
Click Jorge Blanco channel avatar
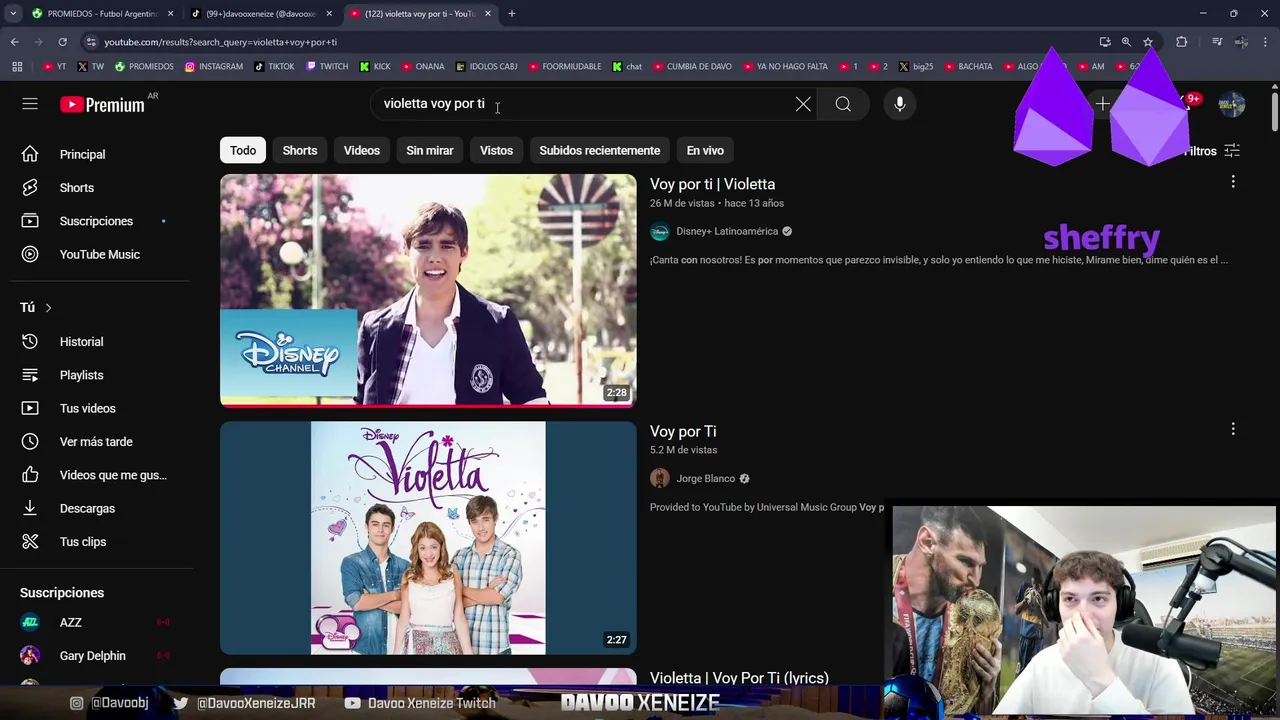click(x=659, y=478)
